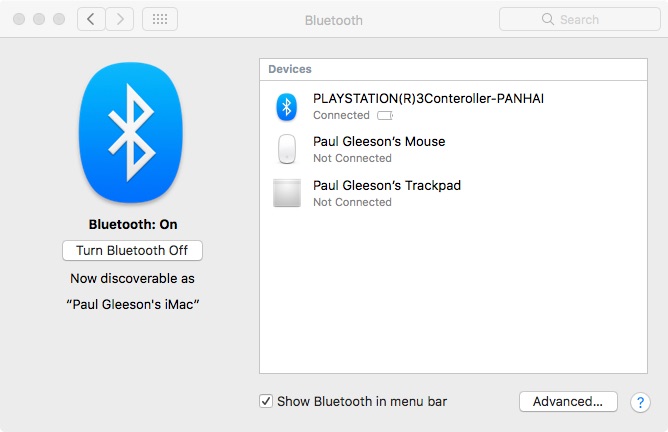Select PLAYSTATION(R)3Conteroller-PANHAI device name
The width and height of the screenshot is (668, 432).
[x=428, y=98]
